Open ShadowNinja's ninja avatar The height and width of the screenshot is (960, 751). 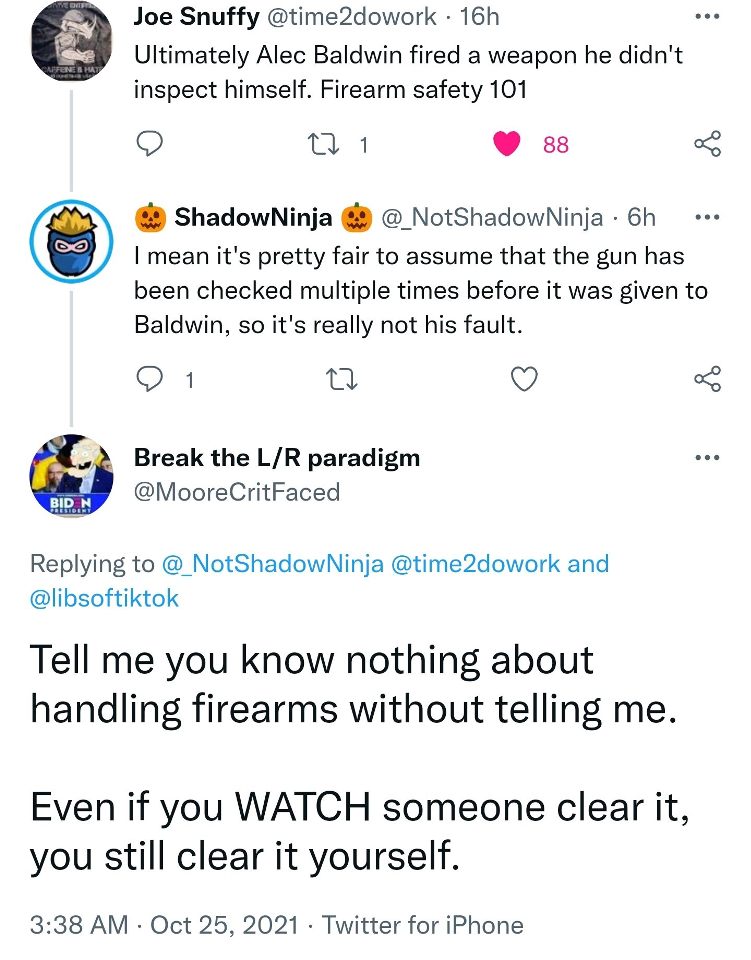tap(70, 244)
